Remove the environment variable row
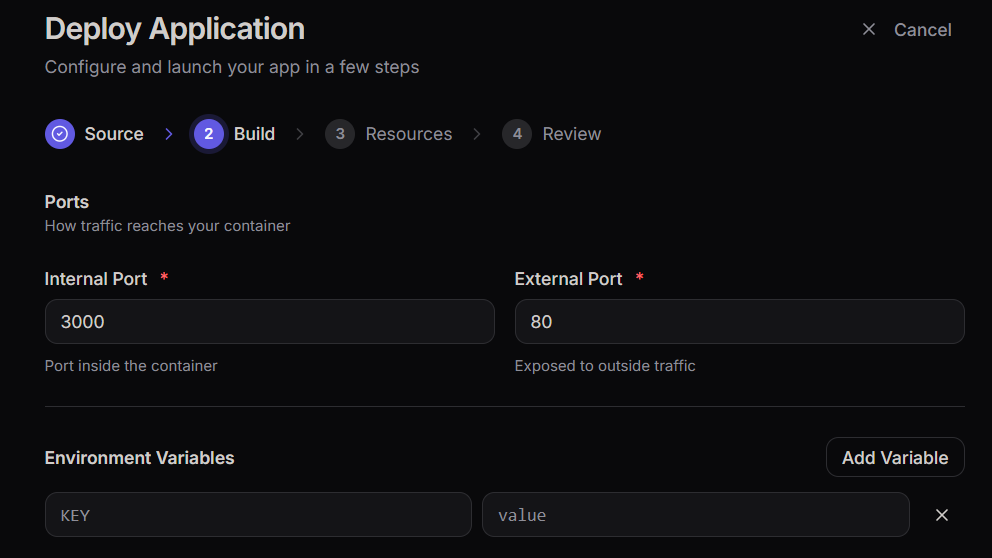Image resolution: width=992 pixels, height=558 pixels. tap(941, 515)
